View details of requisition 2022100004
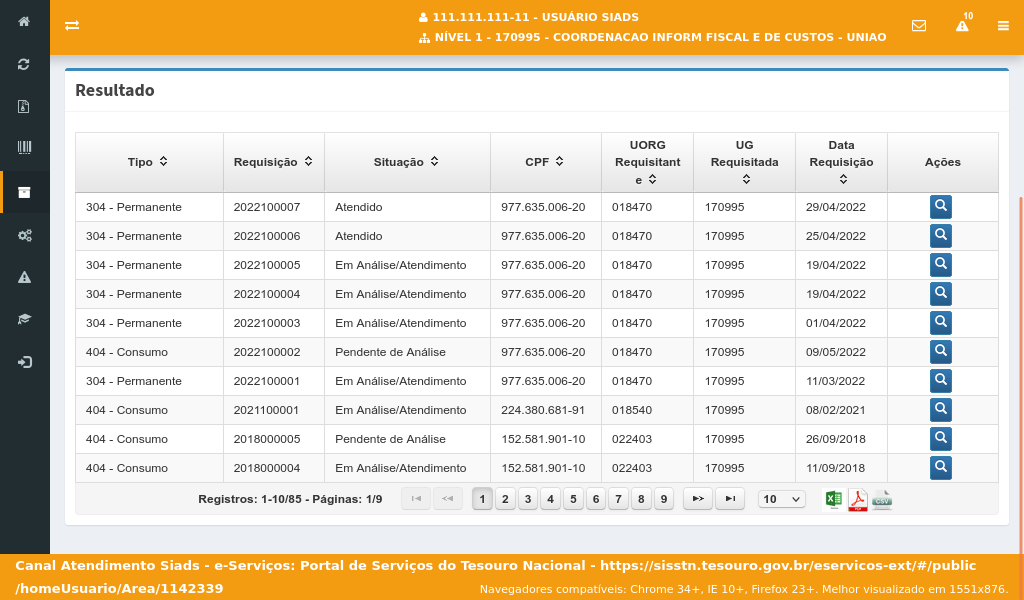 940,294
